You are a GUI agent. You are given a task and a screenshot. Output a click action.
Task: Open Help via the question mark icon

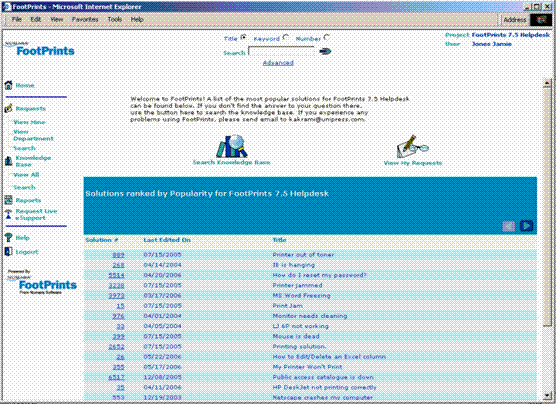coord(9,238)
